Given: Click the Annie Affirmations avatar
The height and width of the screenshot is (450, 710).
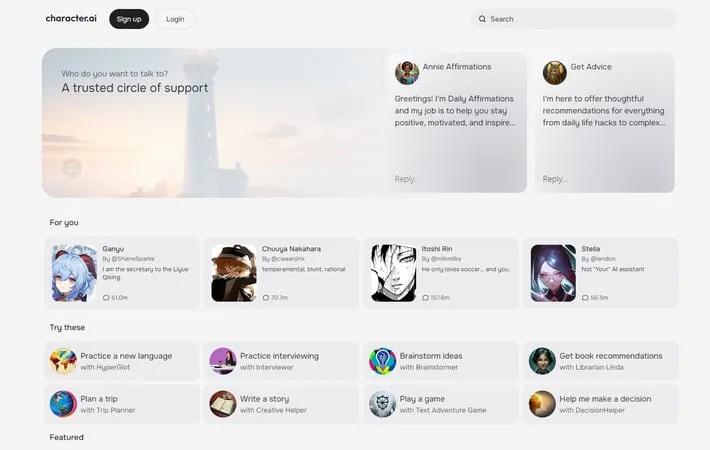Looking at the screenshot, I should (x=407, y=72).
